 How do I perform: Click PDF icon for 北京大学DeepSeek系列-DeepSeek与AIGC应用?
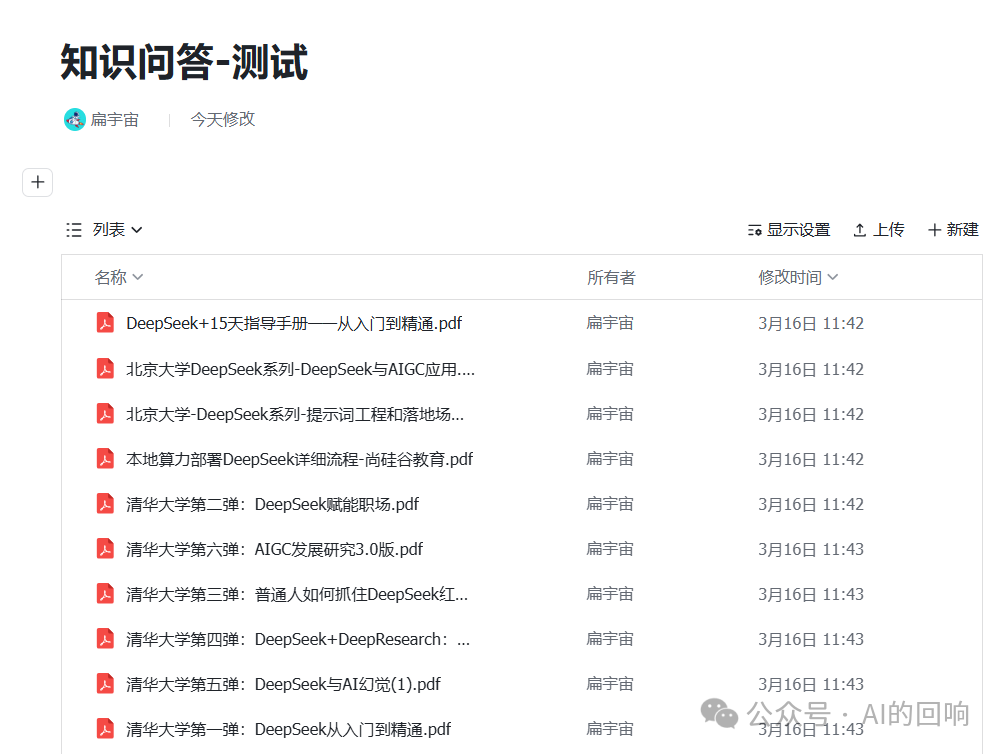tap(105, 368)
